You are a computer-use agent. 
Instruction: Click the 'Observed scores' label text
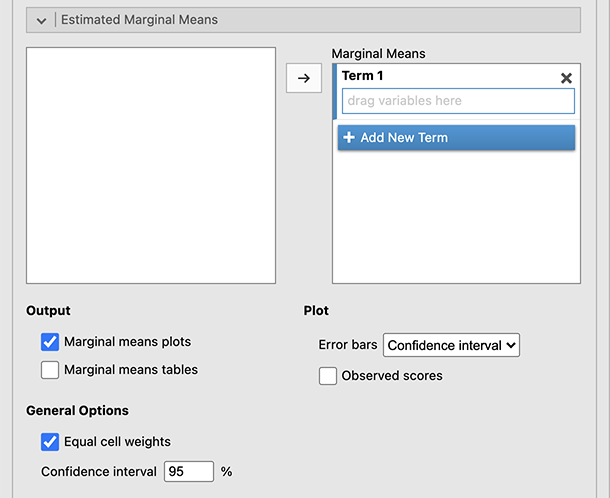pos(392,376)
